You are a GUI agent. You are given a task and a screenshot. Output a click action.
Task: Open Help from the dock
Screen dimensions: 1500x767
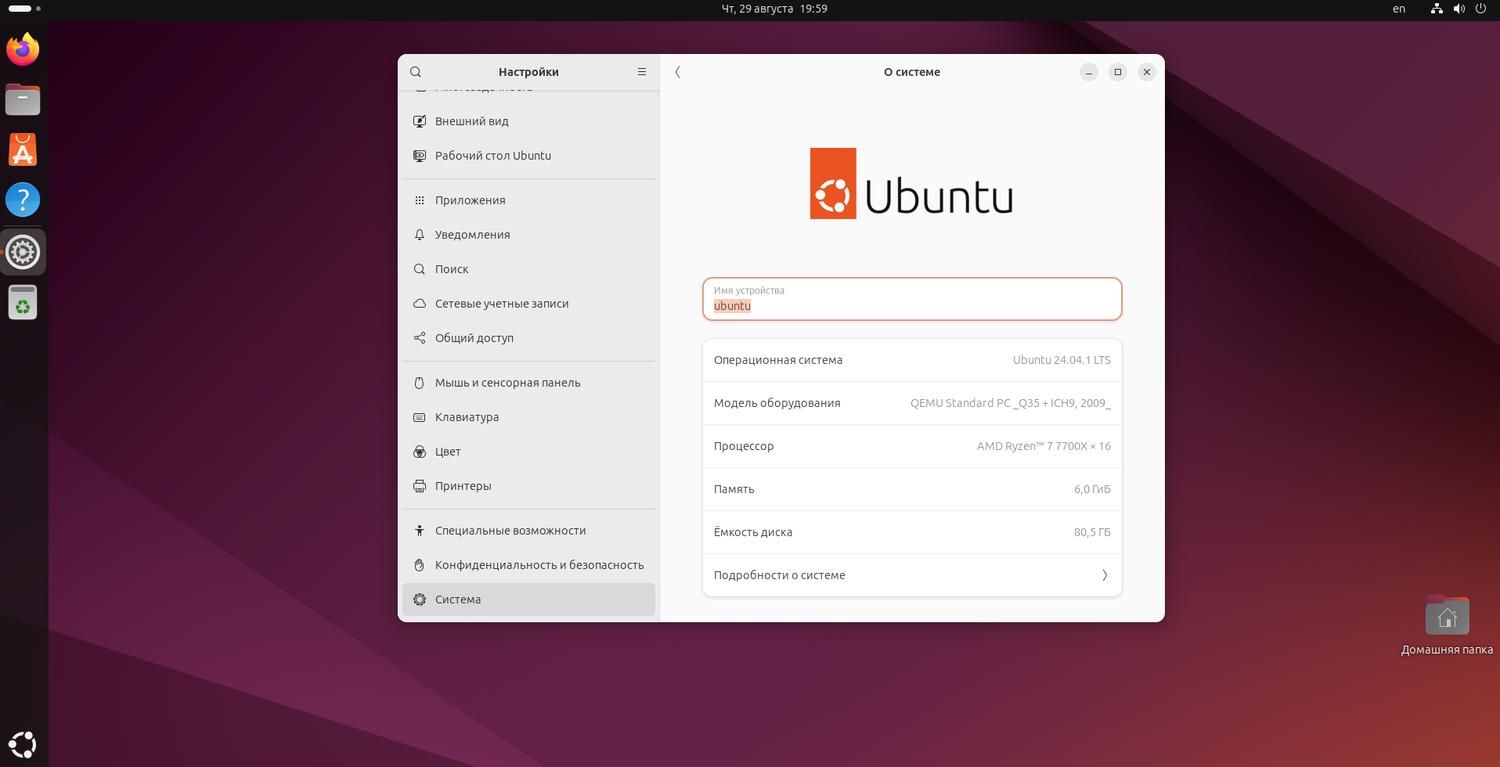coord(22,200)
